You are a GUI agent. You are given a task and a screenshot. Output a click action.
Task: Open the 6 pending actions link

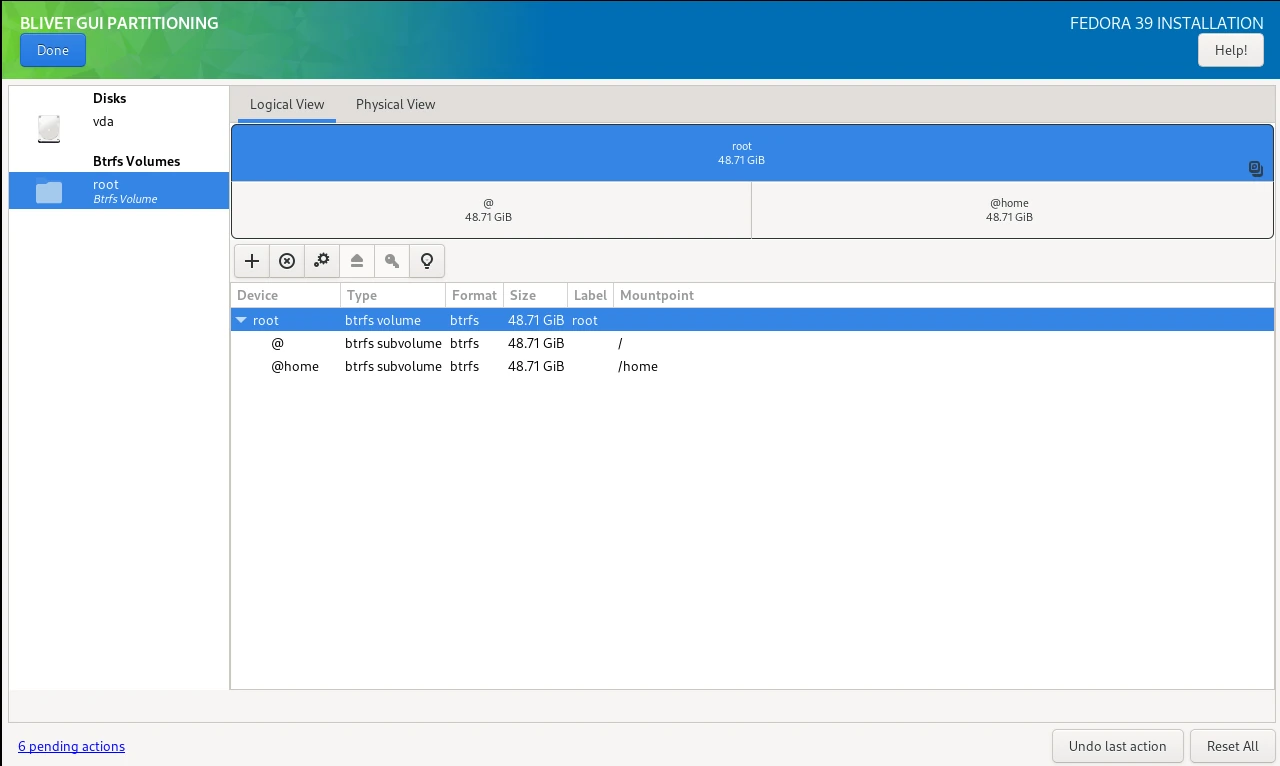click(71, 746)
